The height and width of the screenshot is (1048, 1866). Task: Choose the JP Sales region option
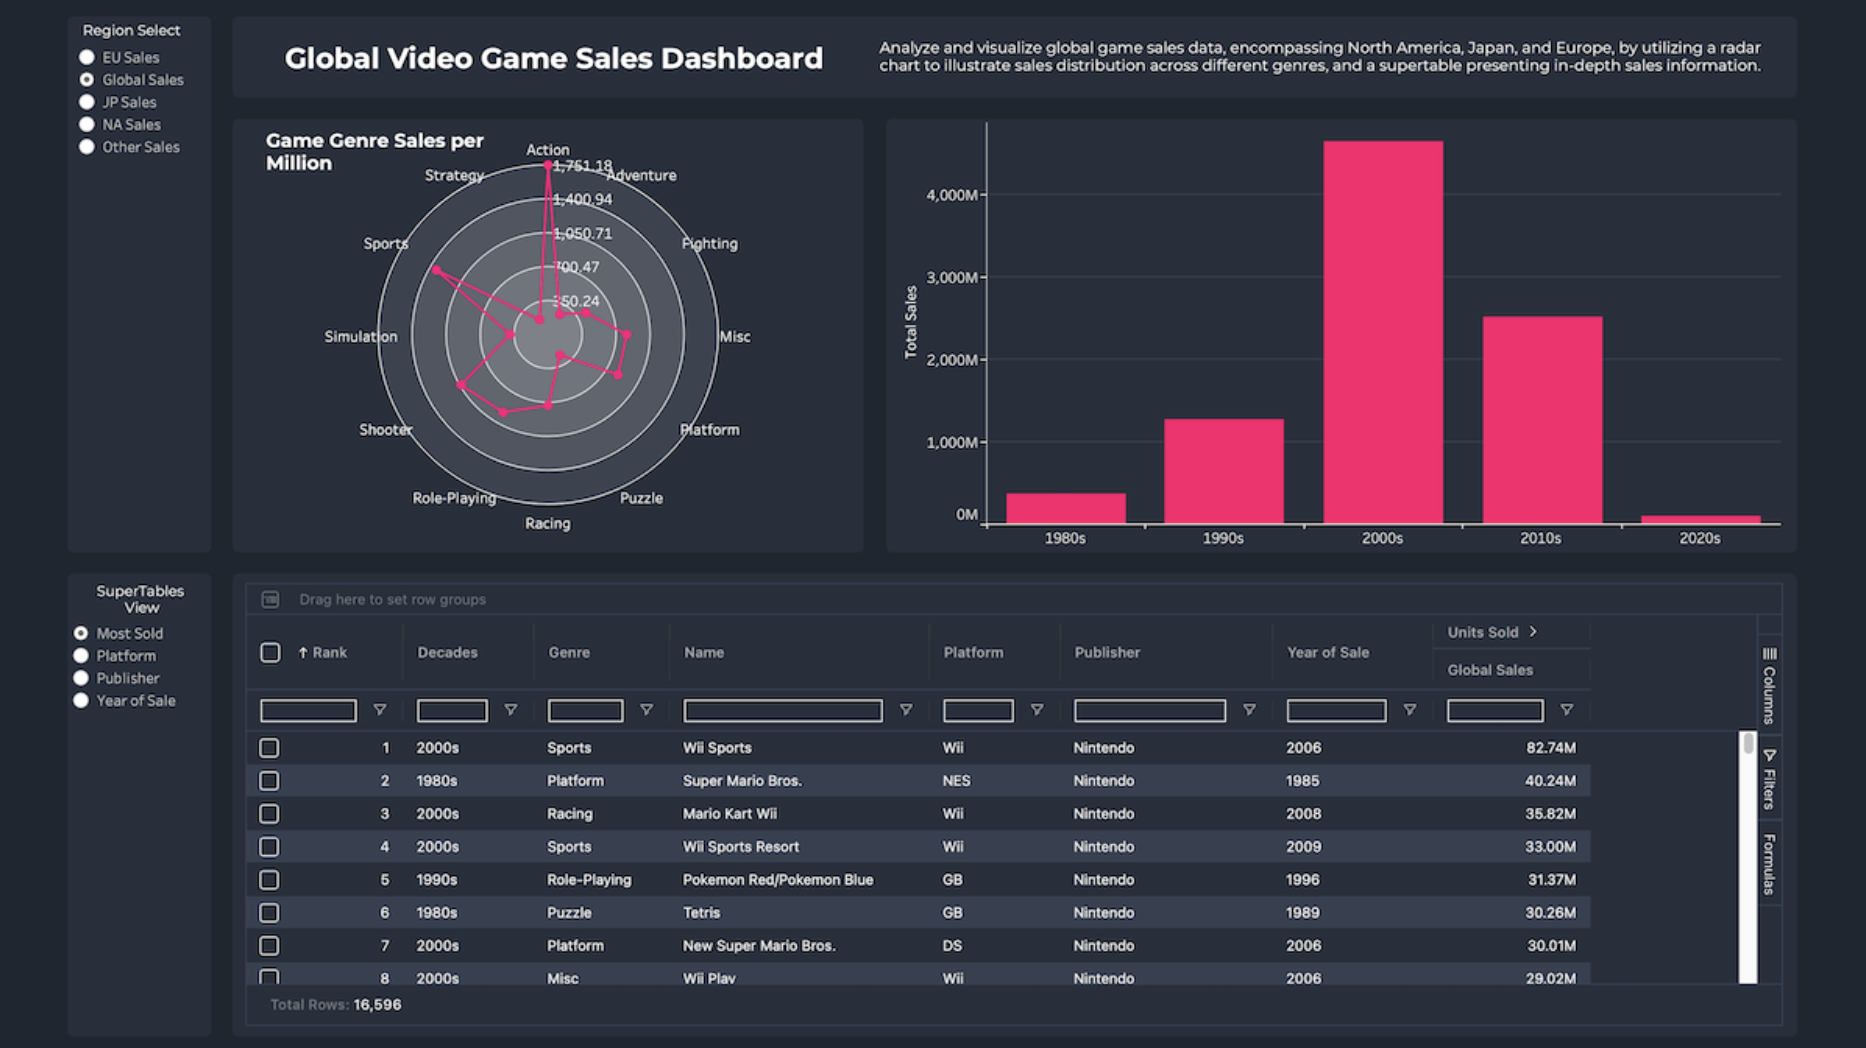[x=87, y=102]
